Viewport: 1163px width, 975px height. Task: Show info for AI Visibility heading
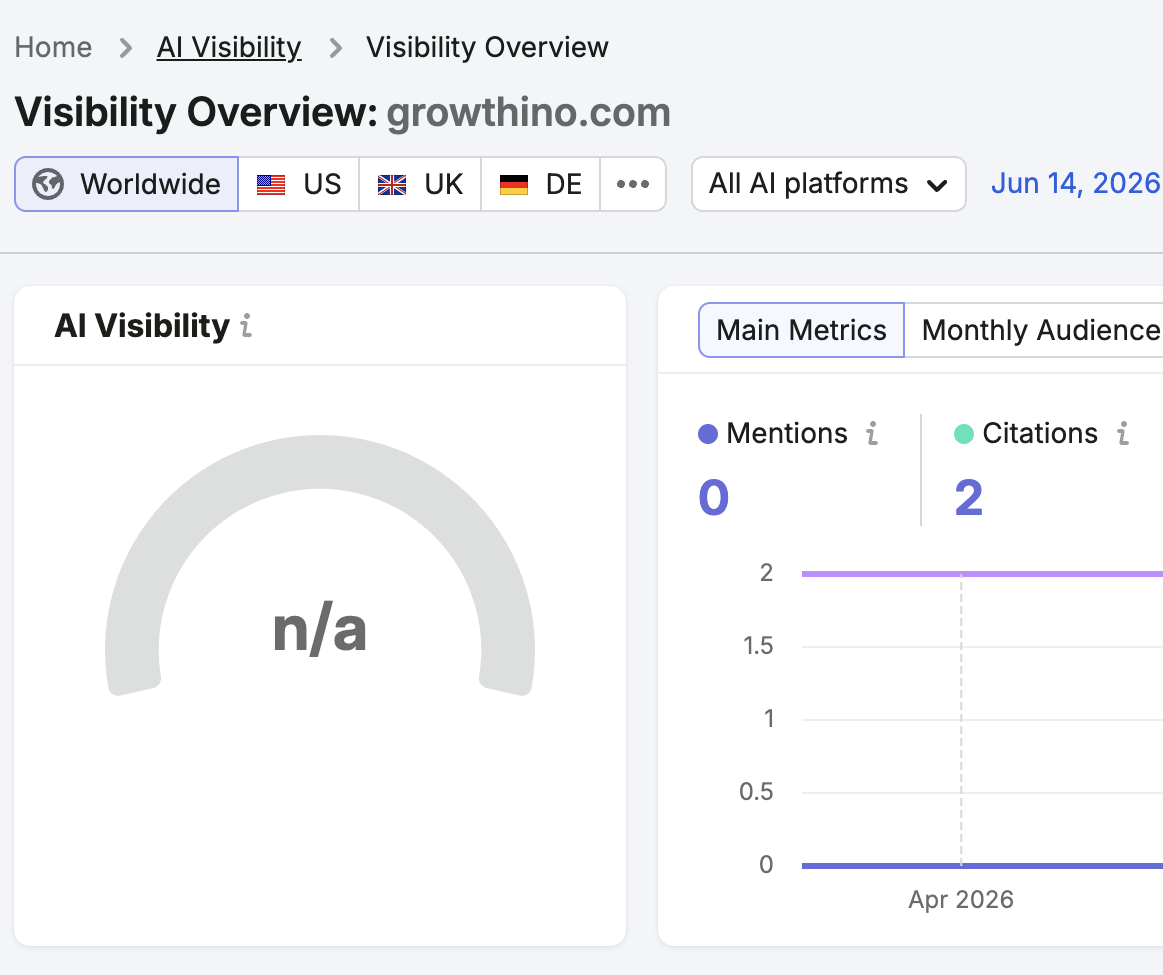[246, 325]
